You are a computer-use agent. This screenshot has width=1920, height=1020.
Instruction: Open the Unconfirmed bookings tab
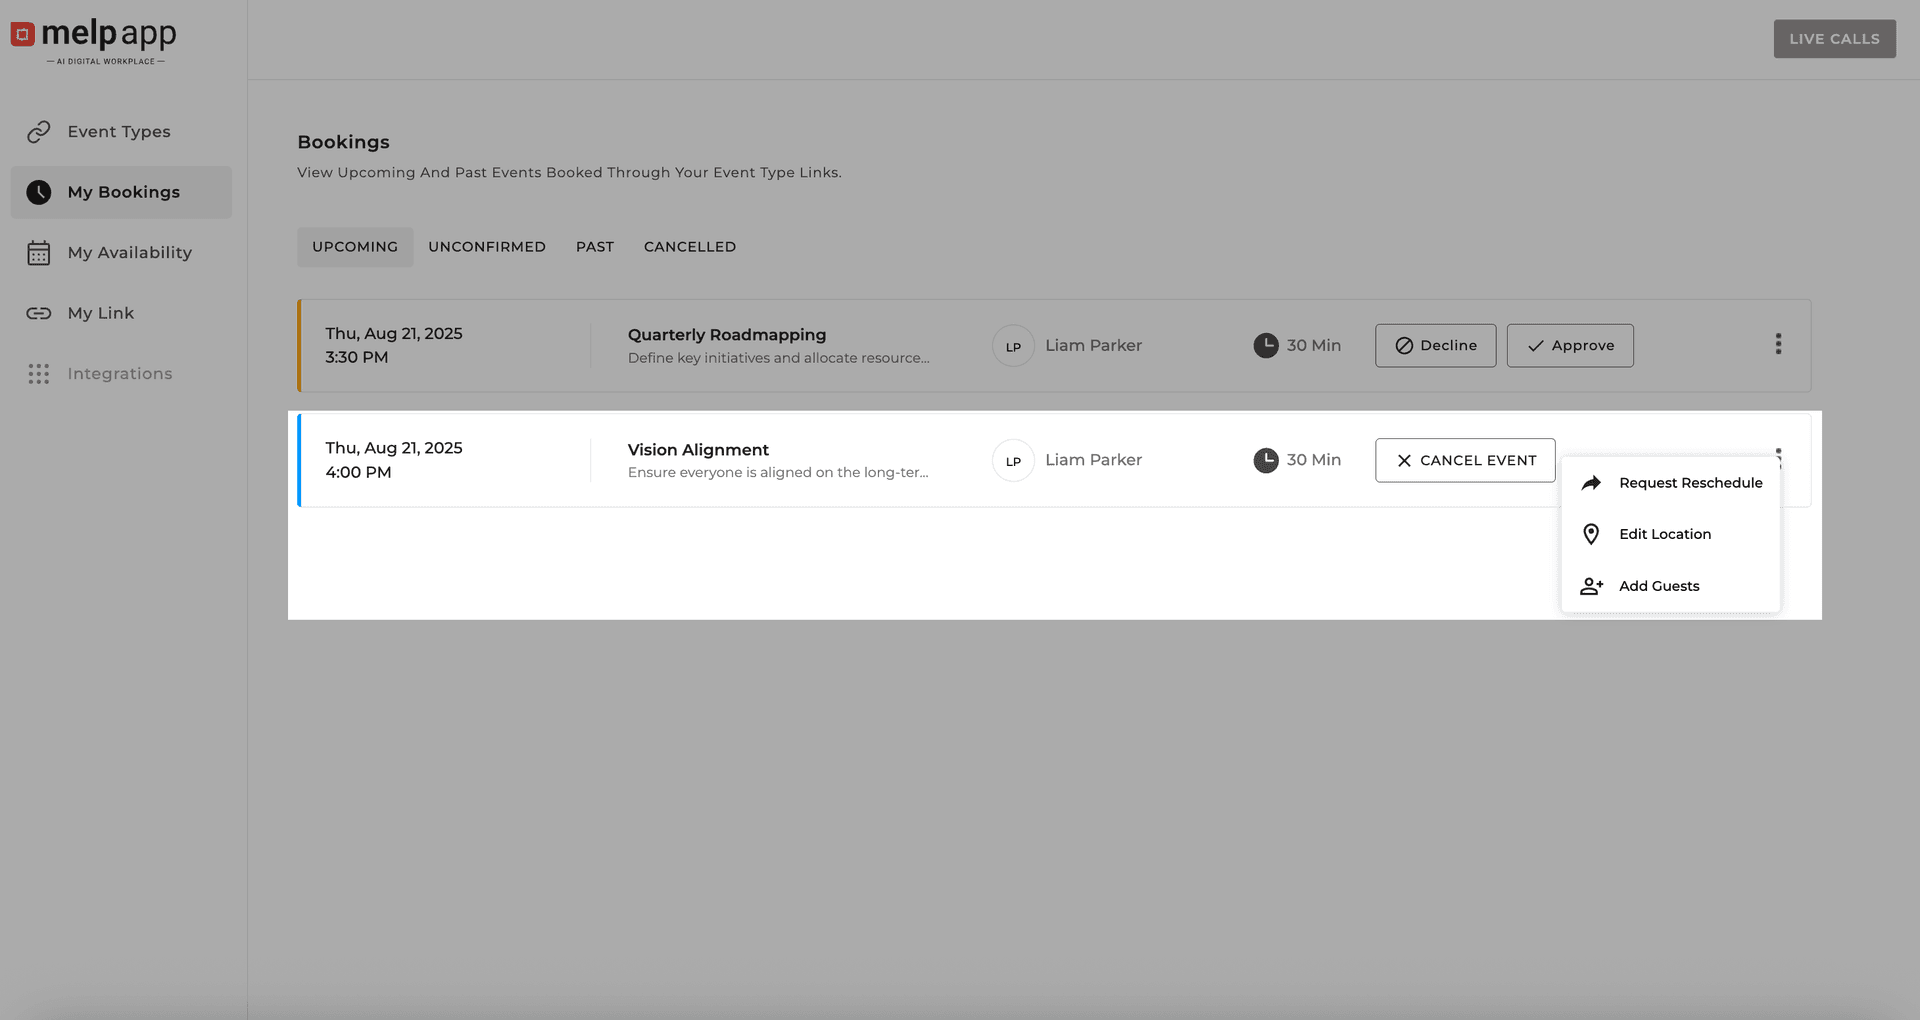pyautogui.click(x=487, y=246)
